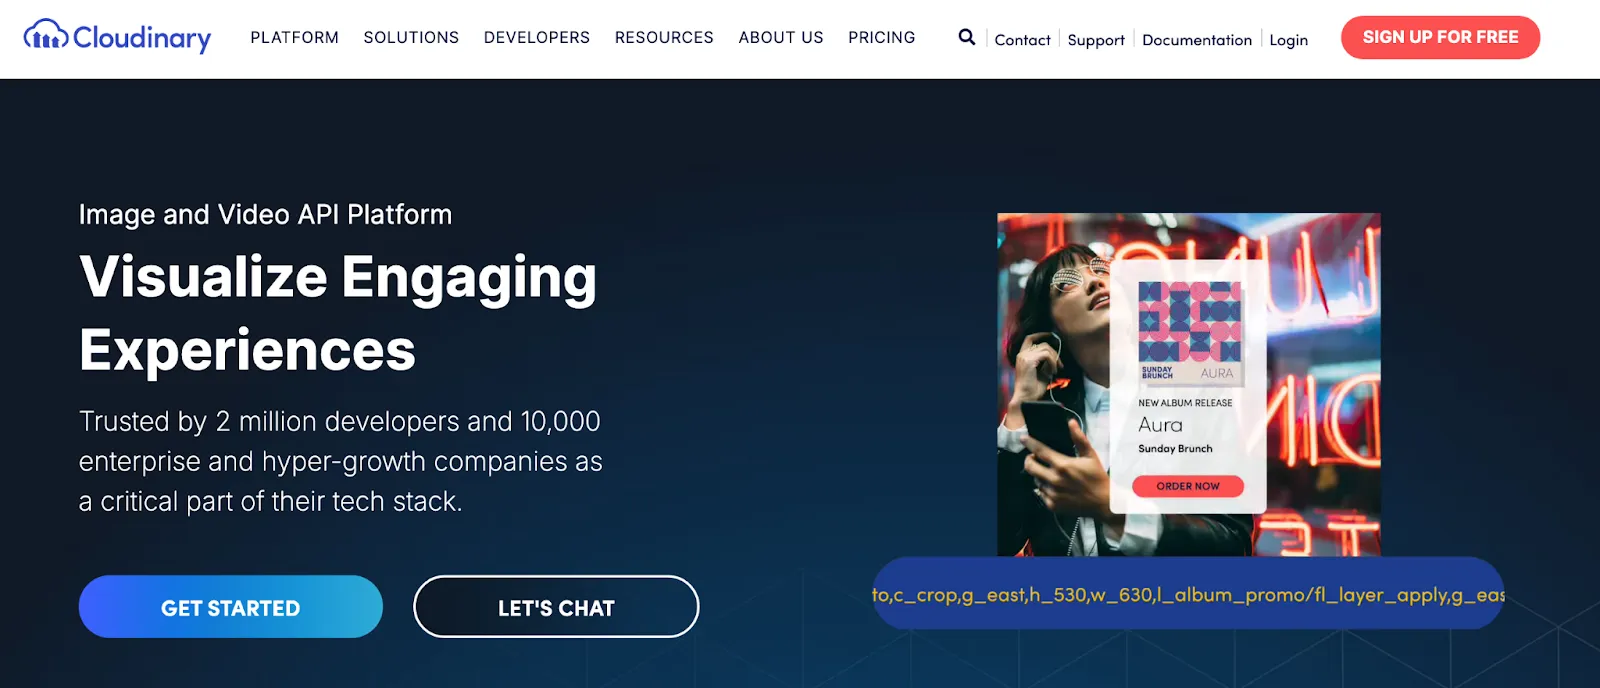The width and height of the screenshot is (1600, 688).
Task: Follow the Contact link
Action: coord(1022,40)
